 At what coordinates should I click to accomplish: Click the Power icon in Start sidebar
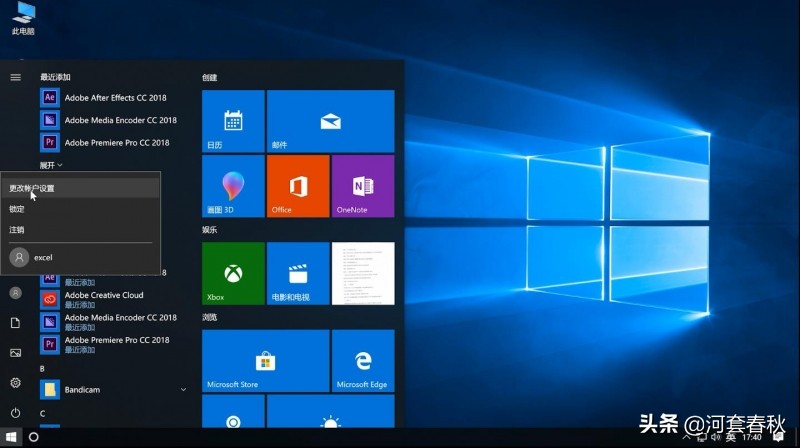(15, 413)
